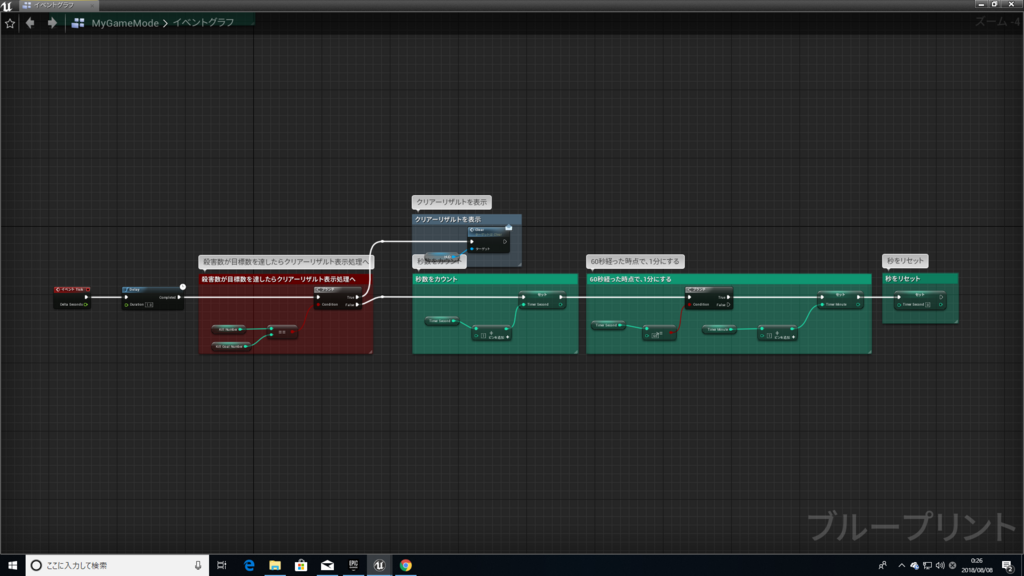Open the Mail app from the taskbar
The width and height of the screenshot is (1024, 576).
click(327, 565)
